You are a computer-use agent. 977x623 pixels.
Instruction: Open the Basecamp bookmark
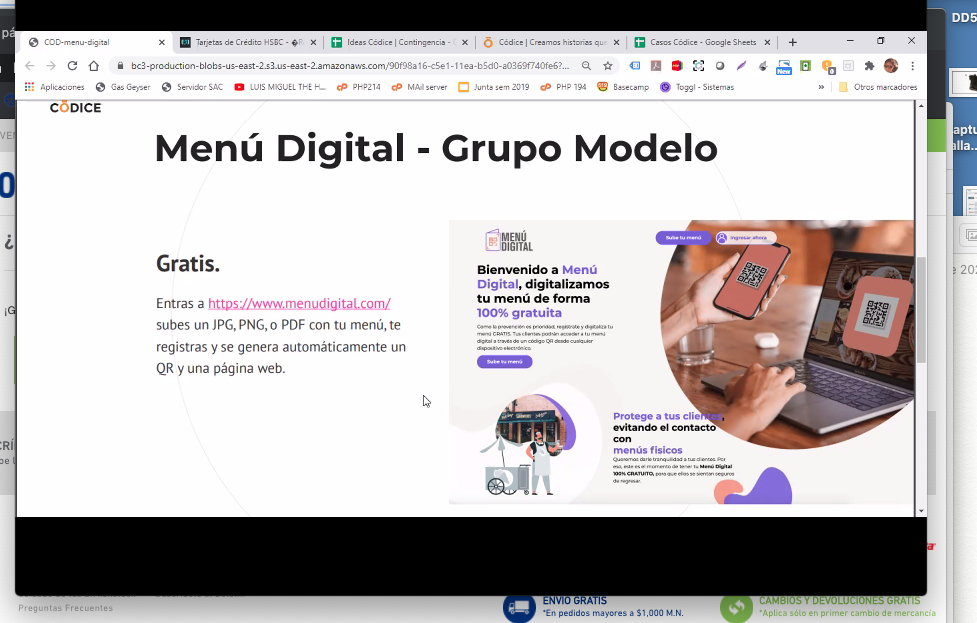623,87
